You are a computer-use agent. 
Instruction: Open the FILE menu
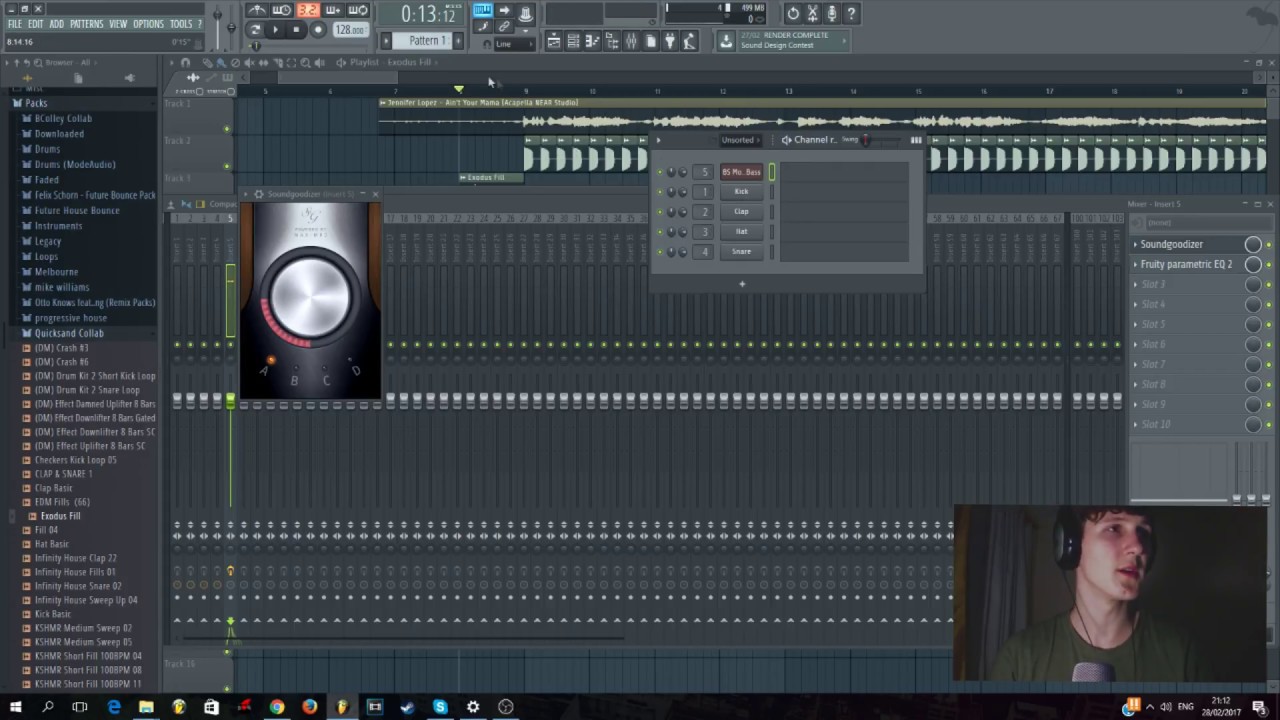[15, 24]
